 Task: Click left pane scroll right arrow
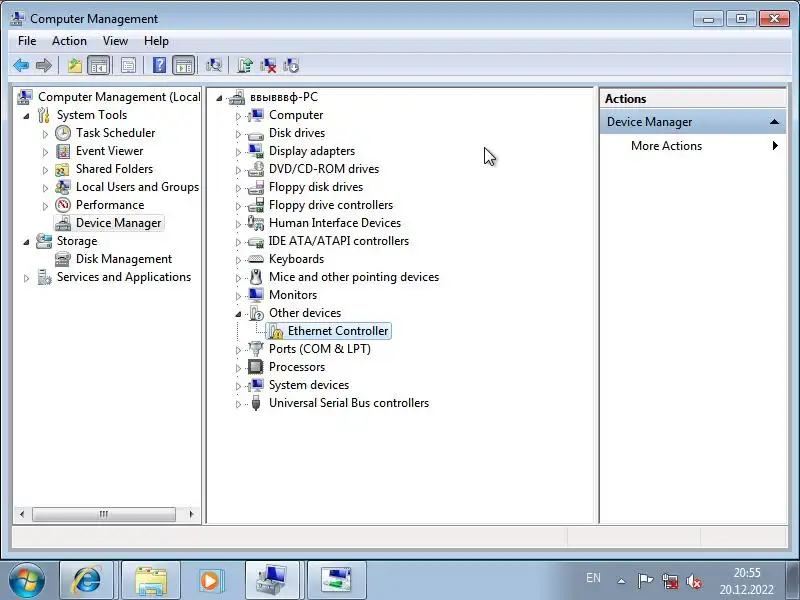point(192,514)
